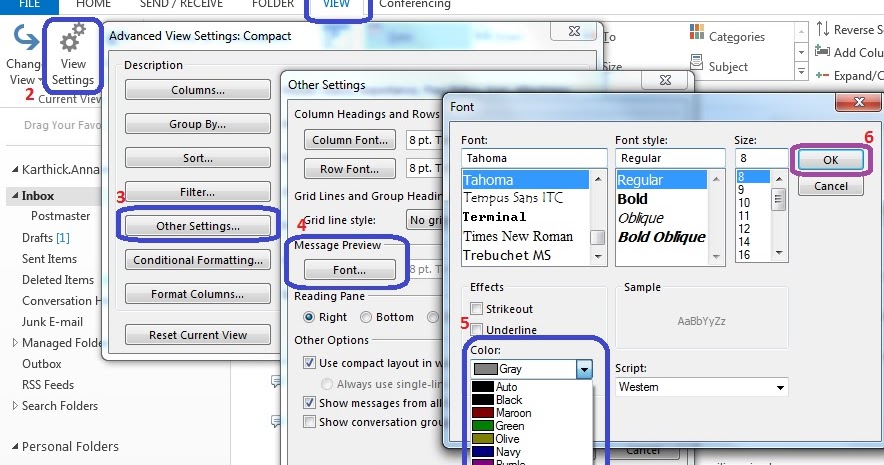Click the Add Columns icon
This screenshot has width=884, height=465.
(823, 52)
